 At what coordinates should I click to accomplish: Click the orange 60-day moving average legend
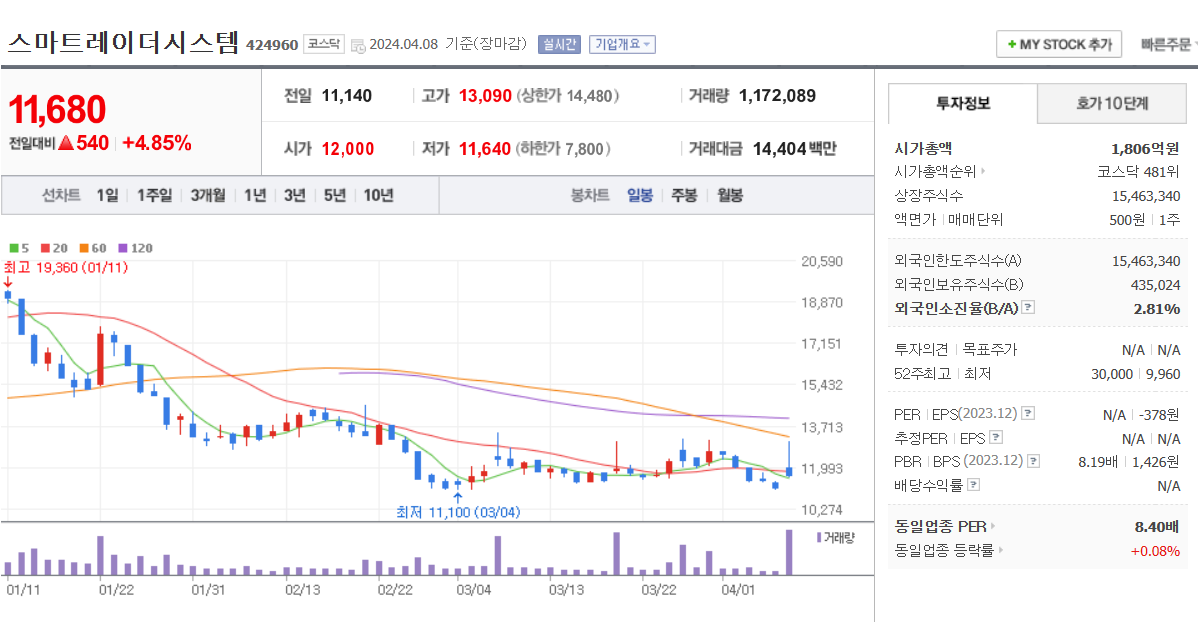coord(93,248)
